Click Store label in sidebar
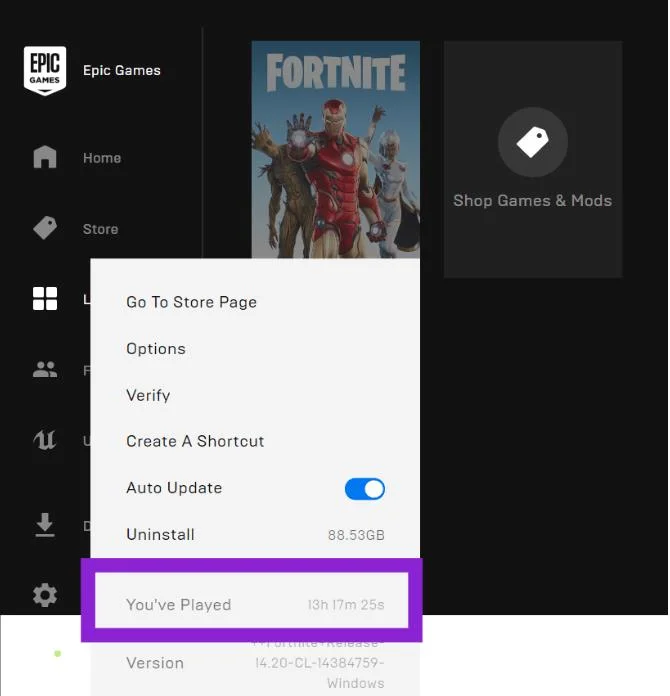The height and width of the screenshot is (696, 670). click(x=100, y=229)
